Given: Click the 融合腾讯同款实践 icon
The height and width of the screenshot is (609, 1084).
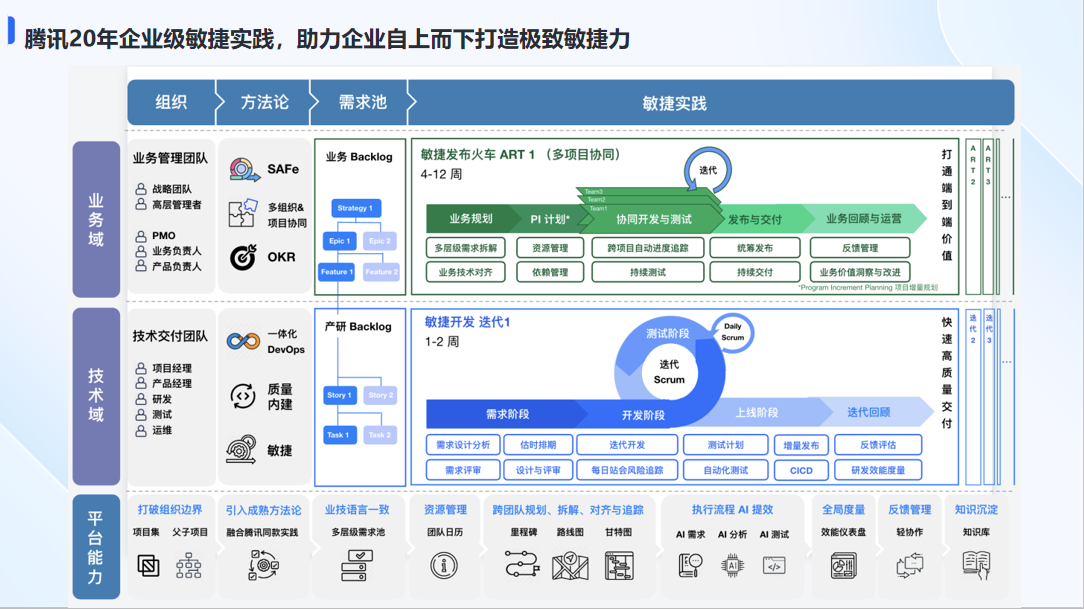Looking at the screenshot, I should click(x=263, y=565).
